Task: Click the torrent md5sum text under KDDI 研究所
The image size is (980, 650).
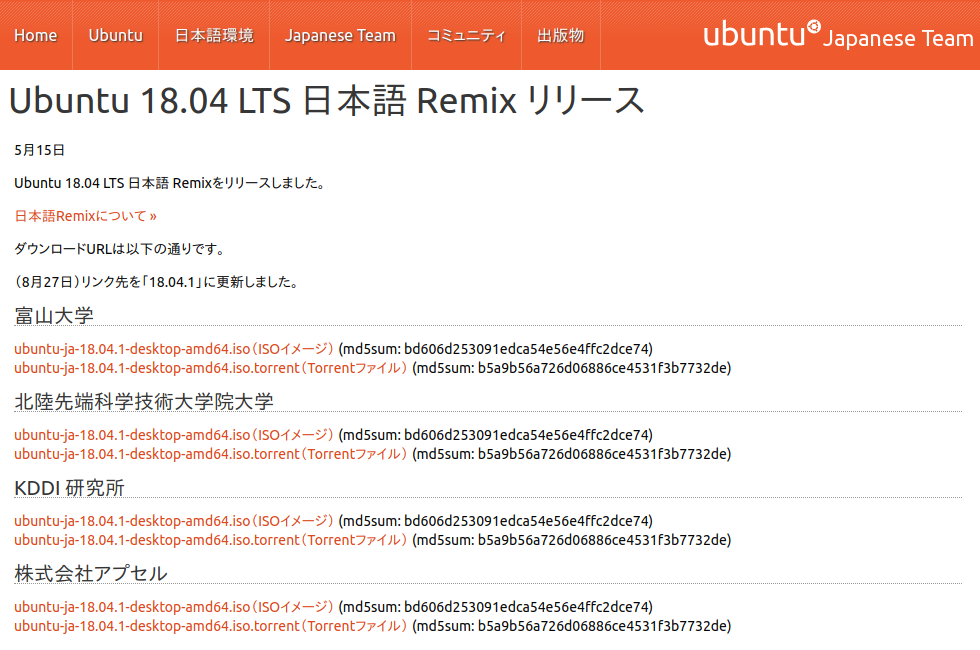Action: (x=571, y=540)
